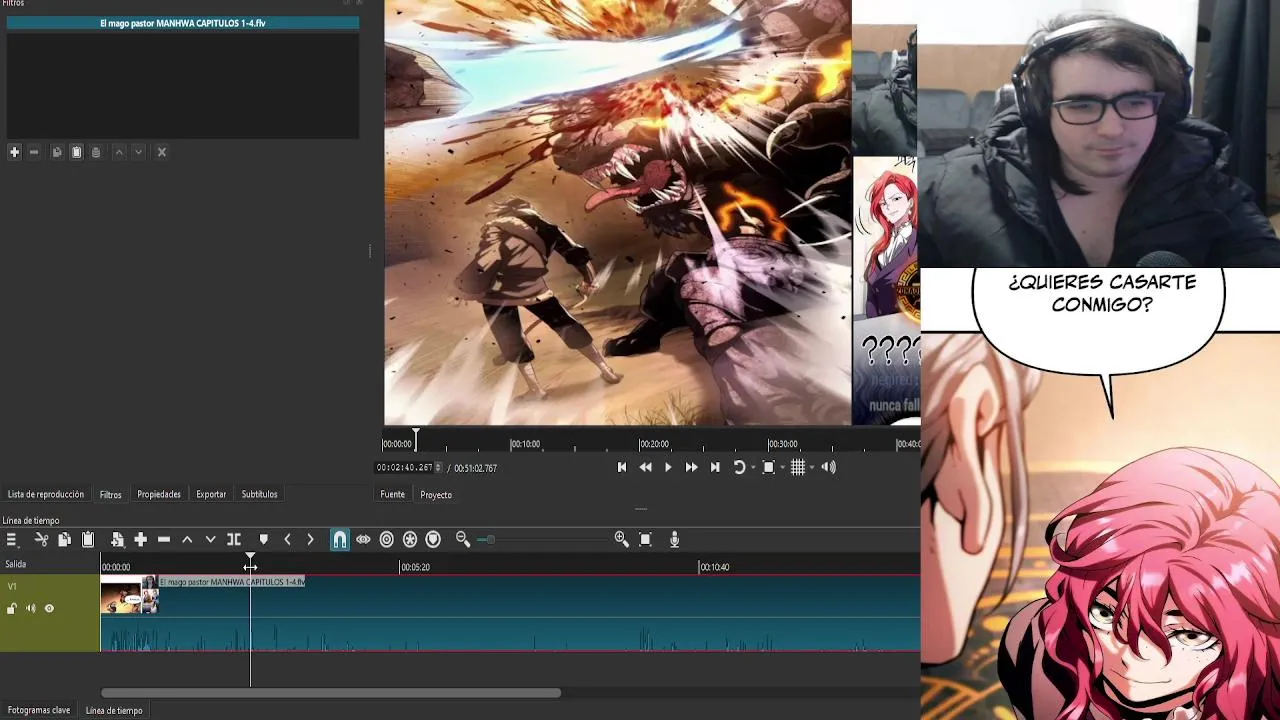
Task: Mute audio on track V1
Action: [x=31, y=608]
